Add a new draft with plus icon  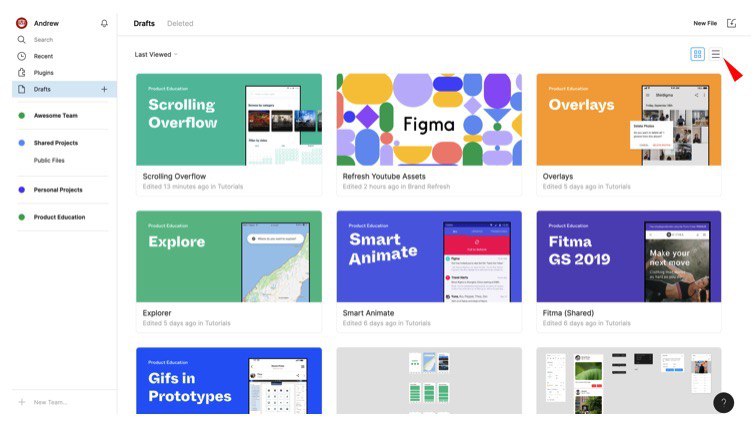click(x=104, y=89)
